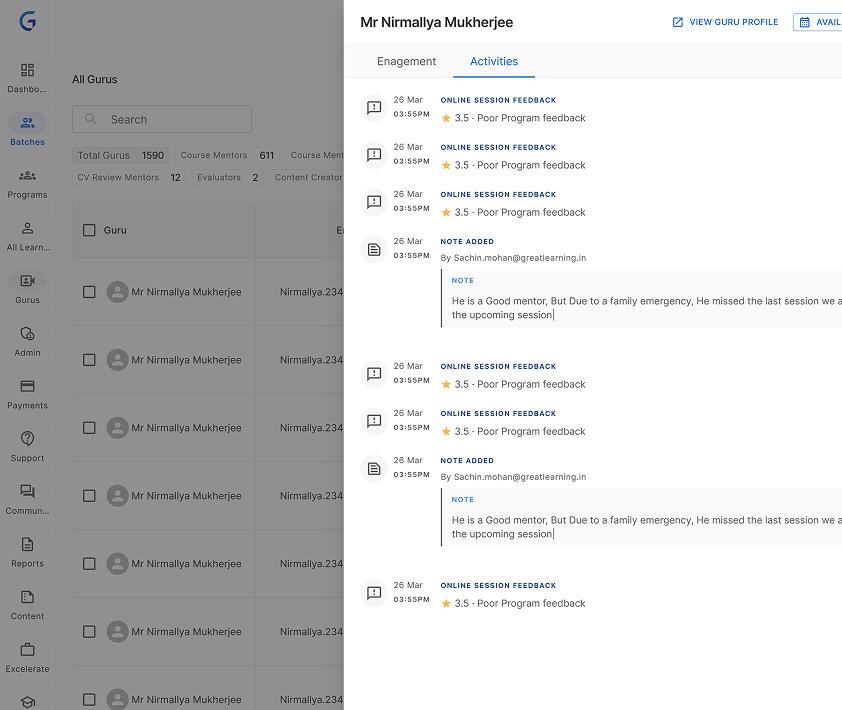Open the View Guru Profile link
This screenshot has height=710, width=842.
coord(725,22)
